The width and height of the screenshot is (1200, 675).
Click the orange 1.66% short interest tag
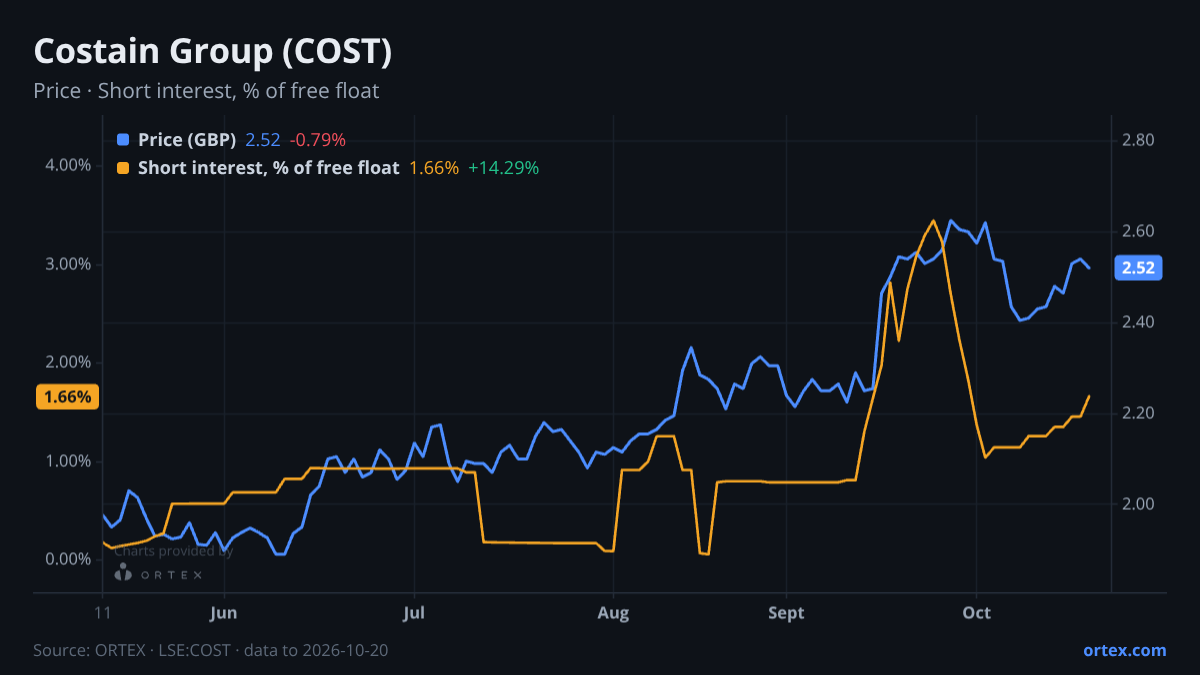point(67,397)
